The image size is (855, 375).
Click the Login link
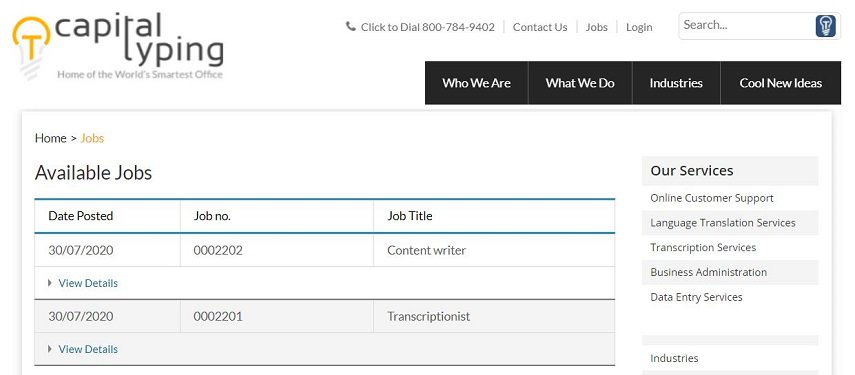click(639, 27)
